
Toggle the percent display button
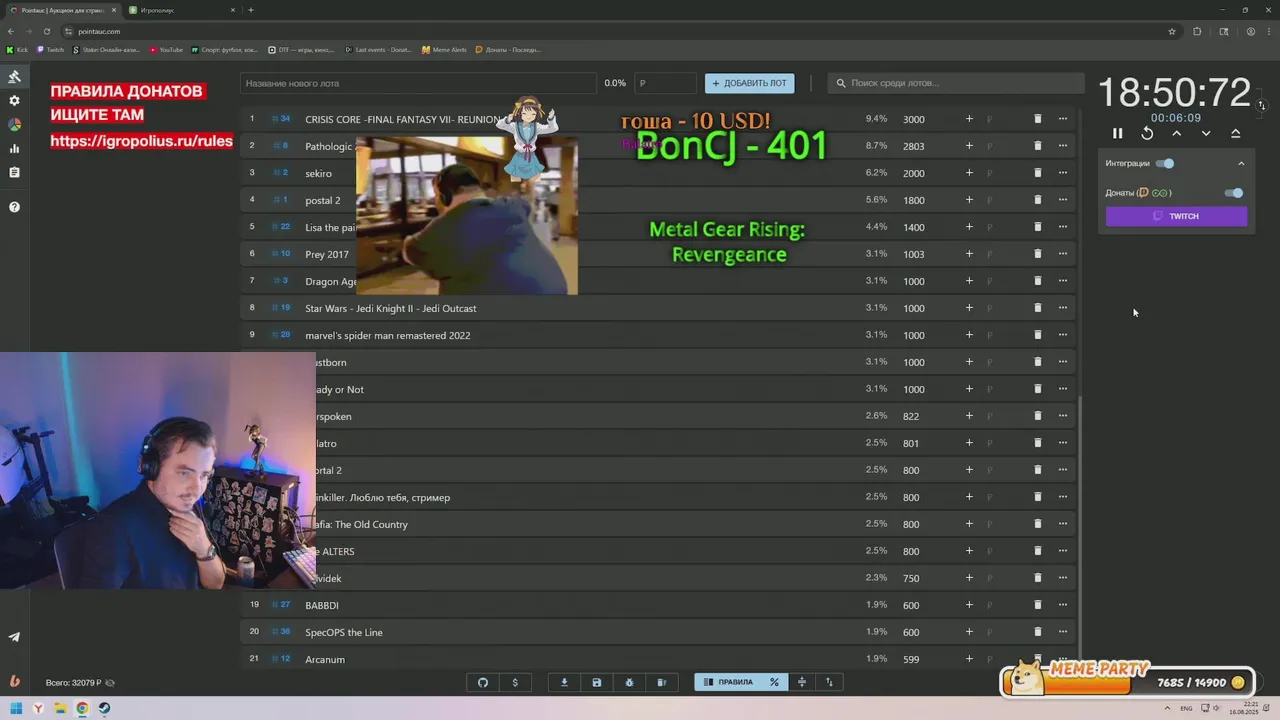click(x=774, y=682)
